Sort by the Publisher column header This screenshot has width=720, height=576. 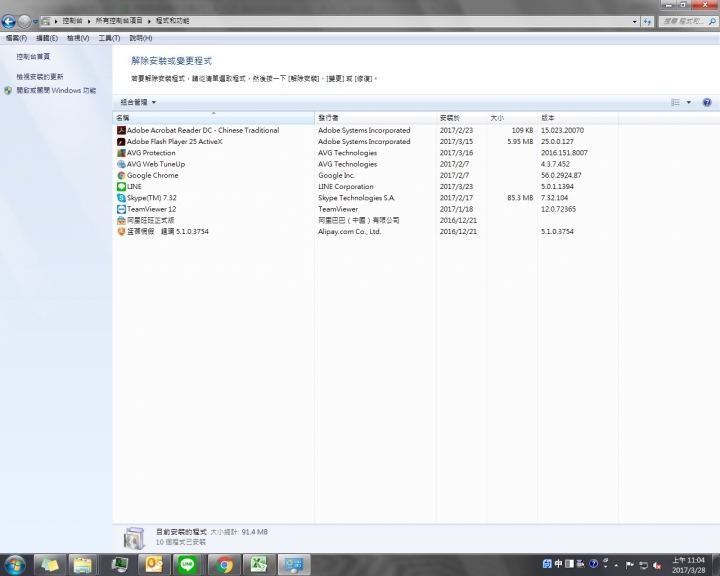pos(375,118)
